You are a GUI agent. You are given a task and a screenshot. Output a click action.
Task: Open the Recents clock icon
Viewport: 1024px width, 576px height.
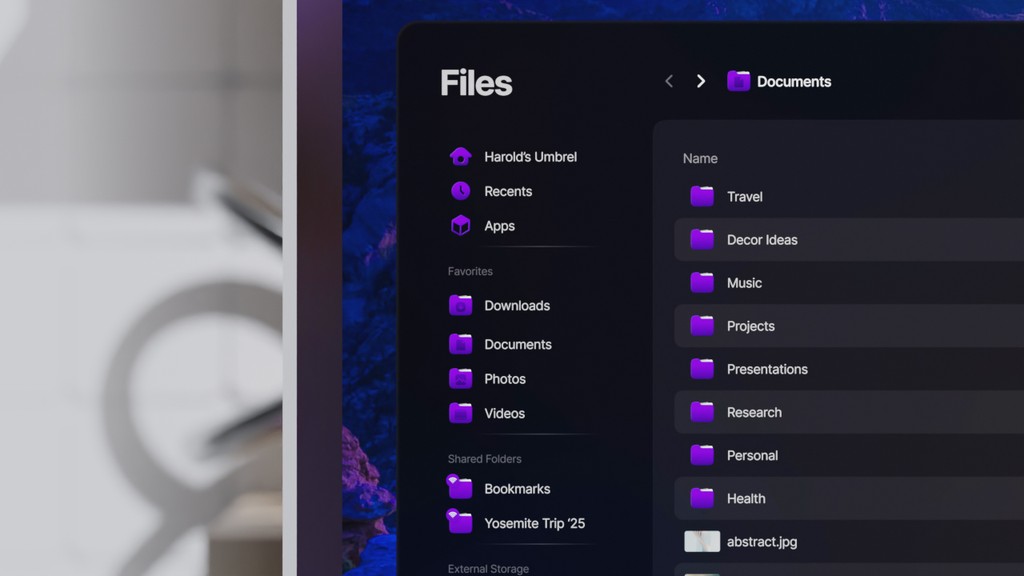pos(460,191)
